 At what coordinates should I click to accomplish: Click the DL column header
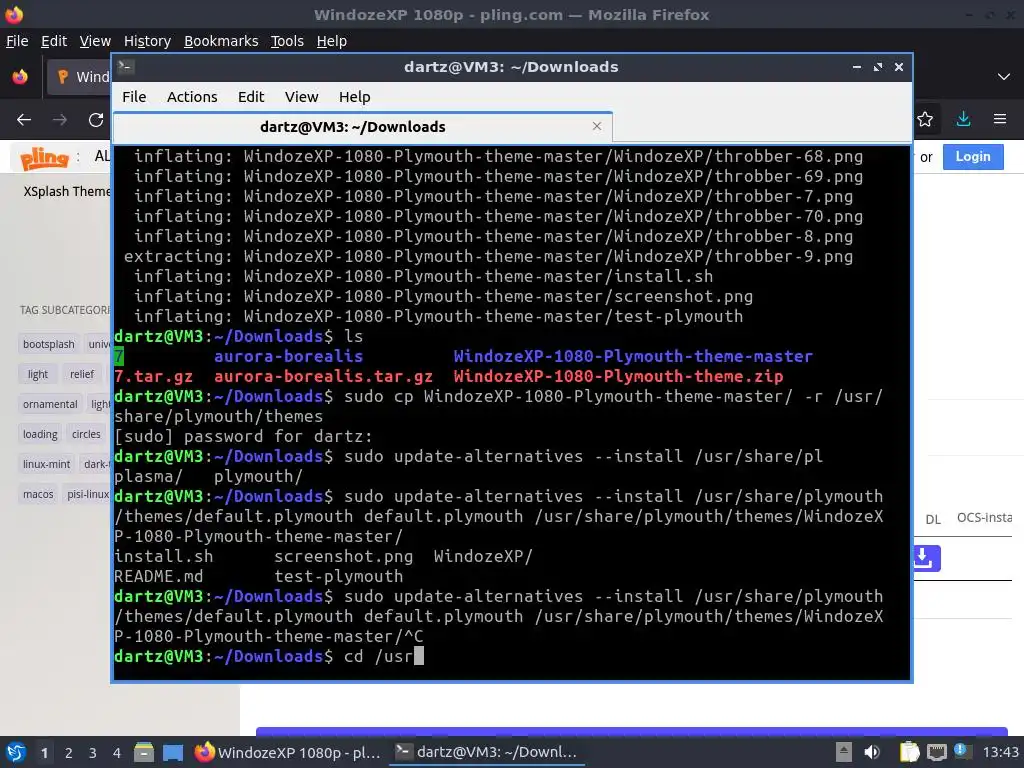(933, 519)
